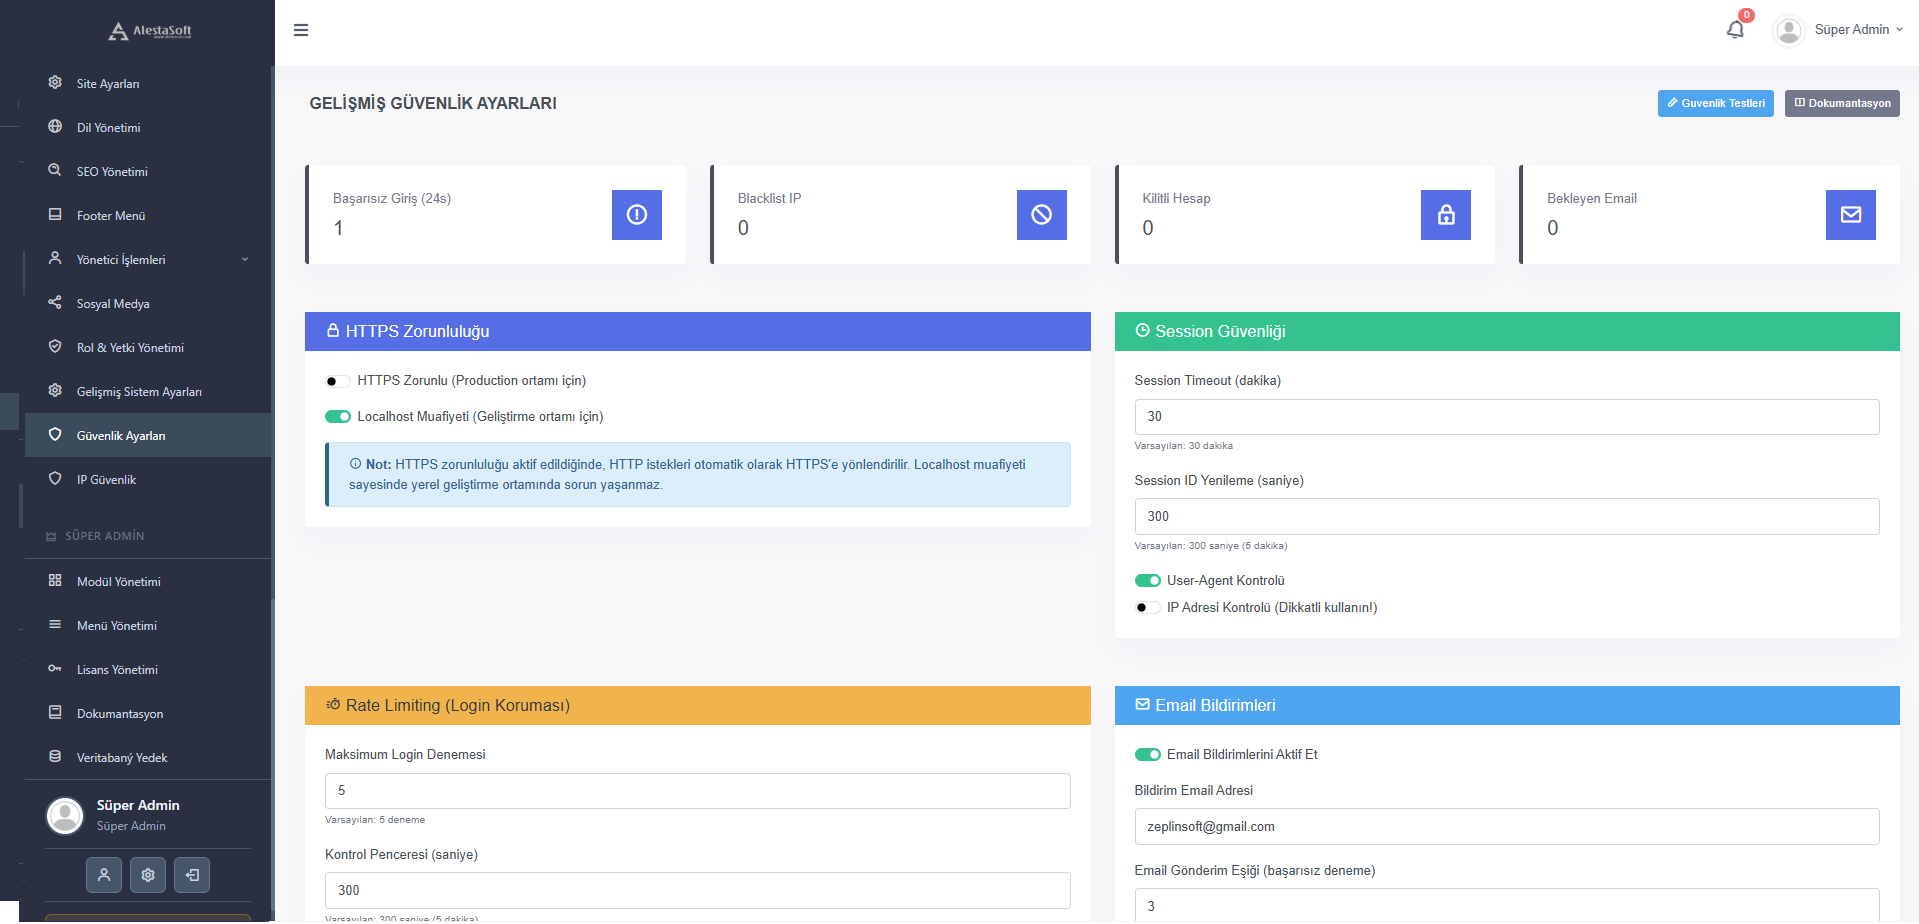Click the Bekleyen Email envelope icon
The width and height of the screenshot is (1919, 924).
click(1850, 215)
